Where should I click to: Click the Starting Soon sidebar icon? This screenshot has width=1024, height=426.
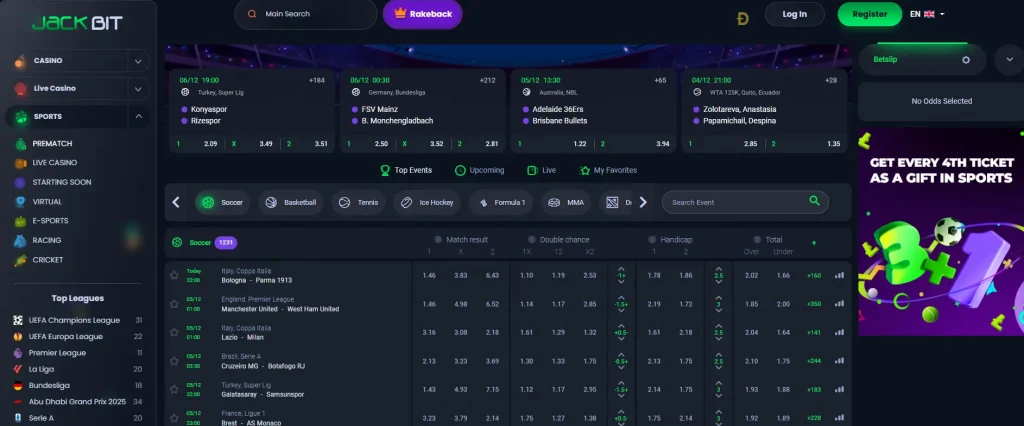click(21, 182)
